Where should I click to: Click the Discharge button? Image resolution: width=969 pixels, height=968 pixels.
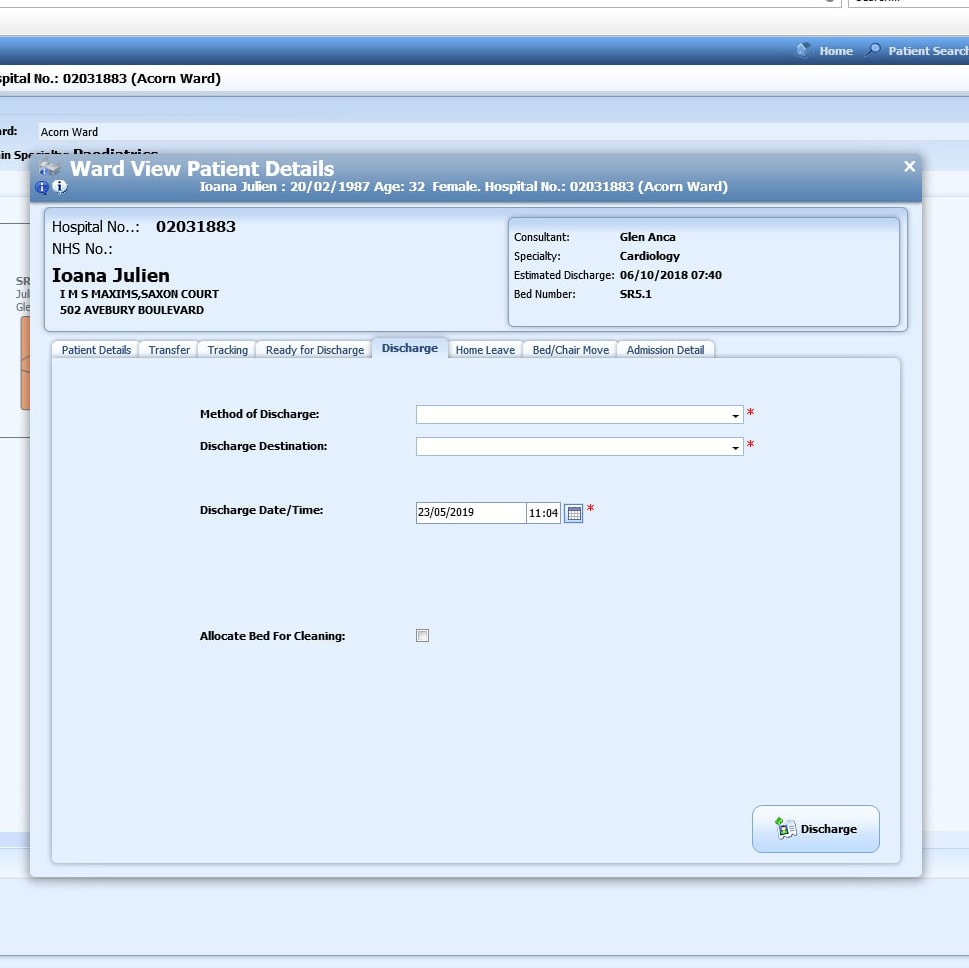pyautogui.click(x=815, y=829)
